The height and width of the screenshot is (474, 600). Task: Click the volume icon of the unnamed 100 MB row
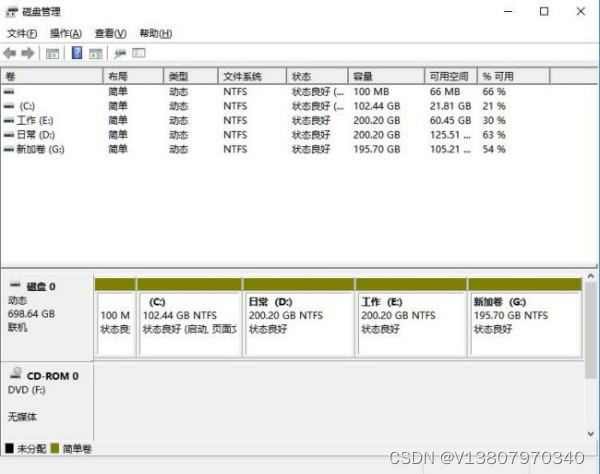click(9, 92)
